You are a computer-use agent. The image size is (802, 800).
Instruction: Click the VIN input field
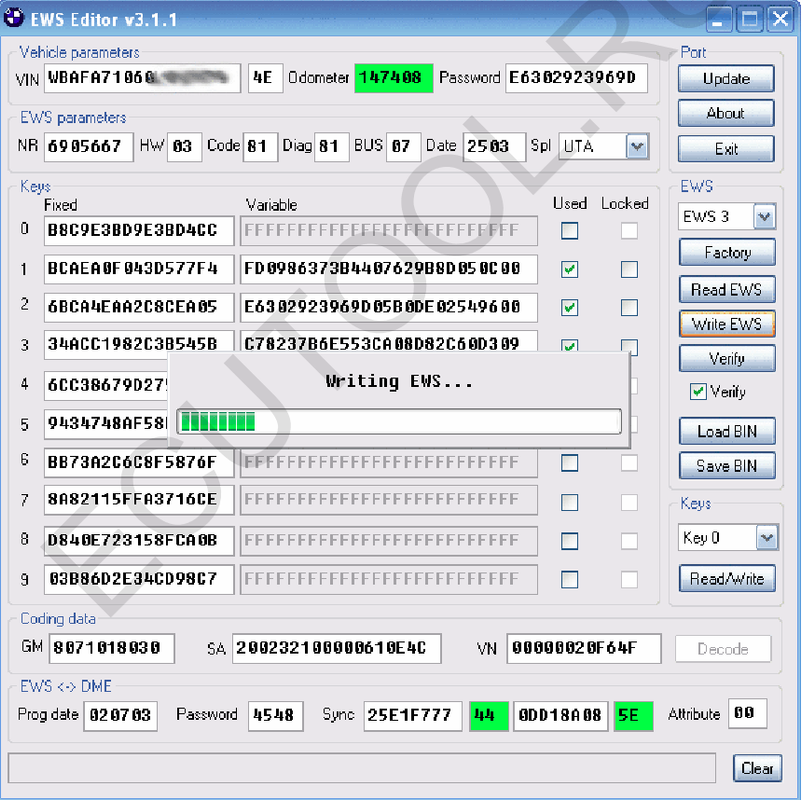coord(142,78)
